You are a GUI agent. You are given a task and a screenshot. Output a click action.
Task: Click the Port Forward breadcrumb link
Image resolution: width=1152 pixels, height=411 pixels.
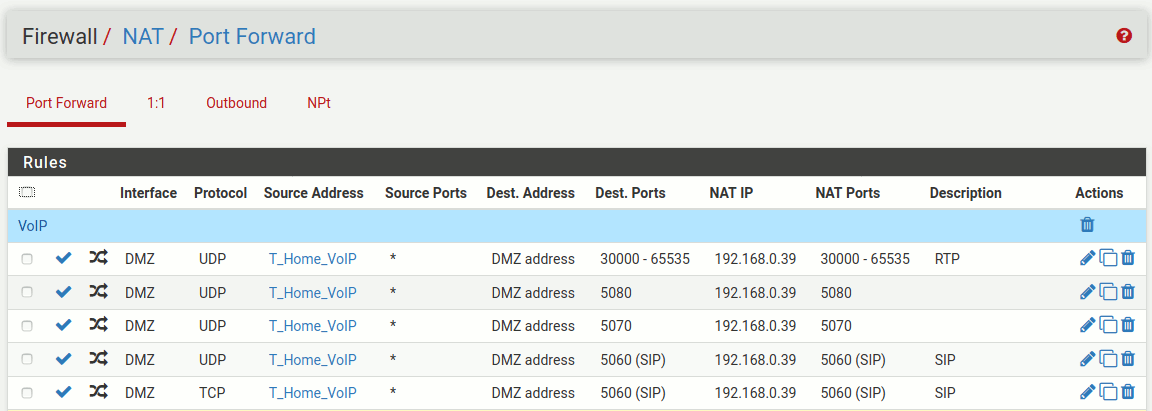coord(252,37)
